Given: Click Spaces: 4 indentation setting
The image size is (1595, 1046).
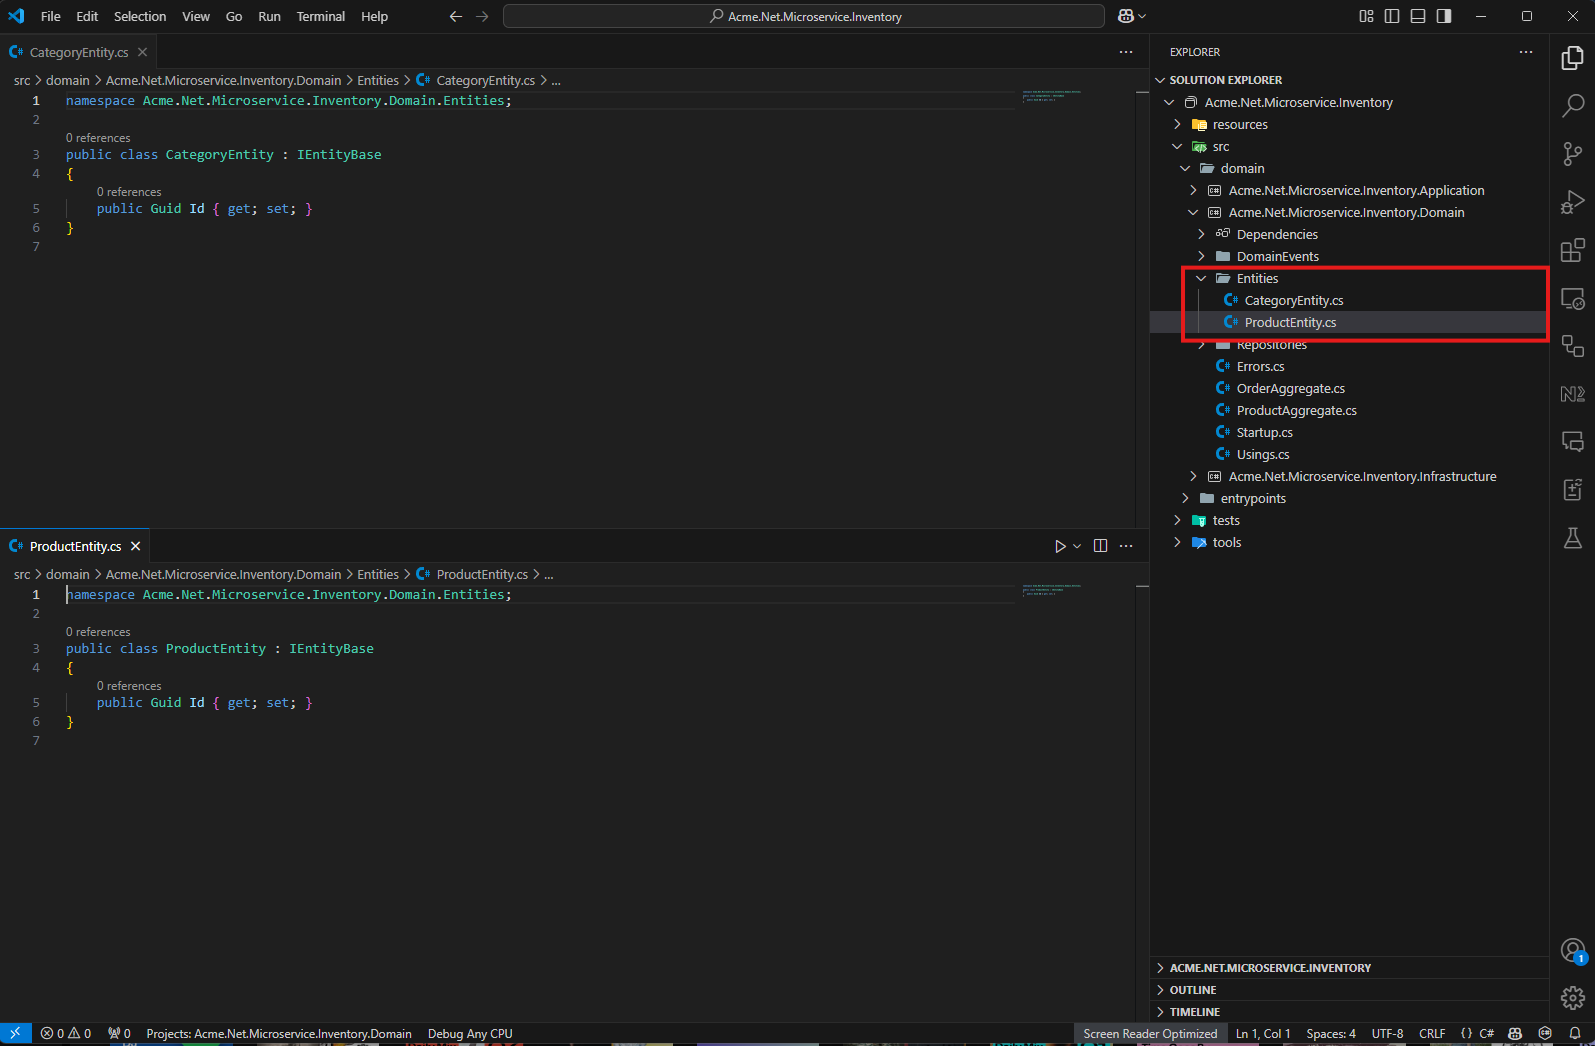Looking at the screenshot, I should (x=1331, y=1034).
